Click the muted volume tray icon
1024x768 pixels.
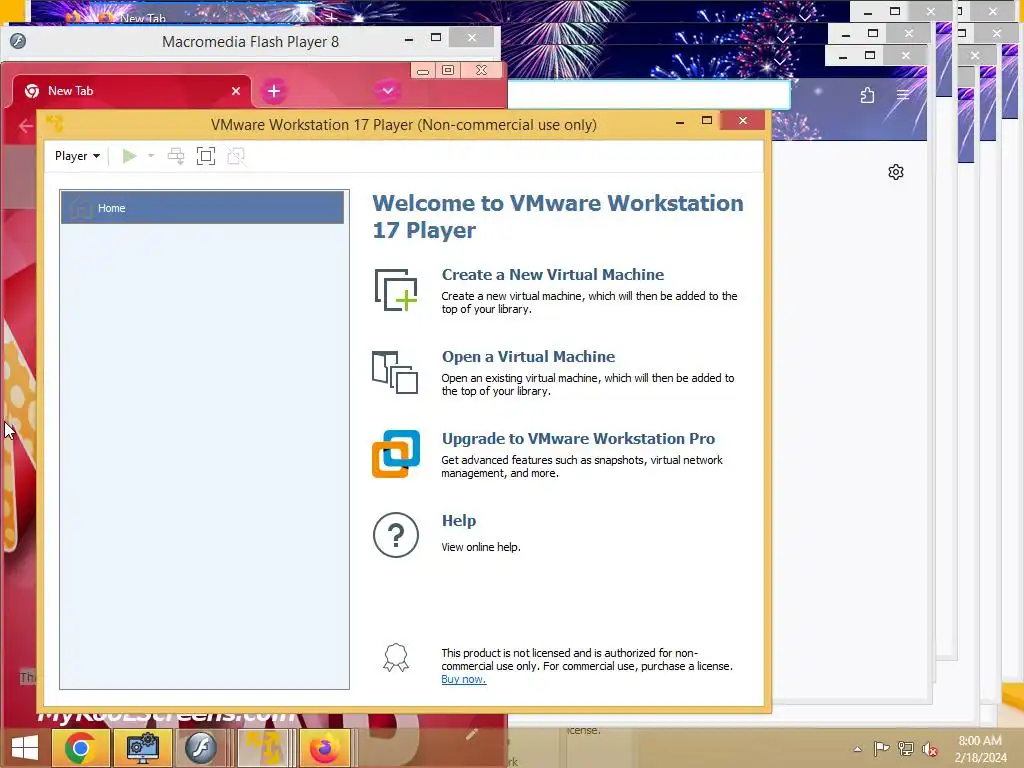[x=929, y=749]
